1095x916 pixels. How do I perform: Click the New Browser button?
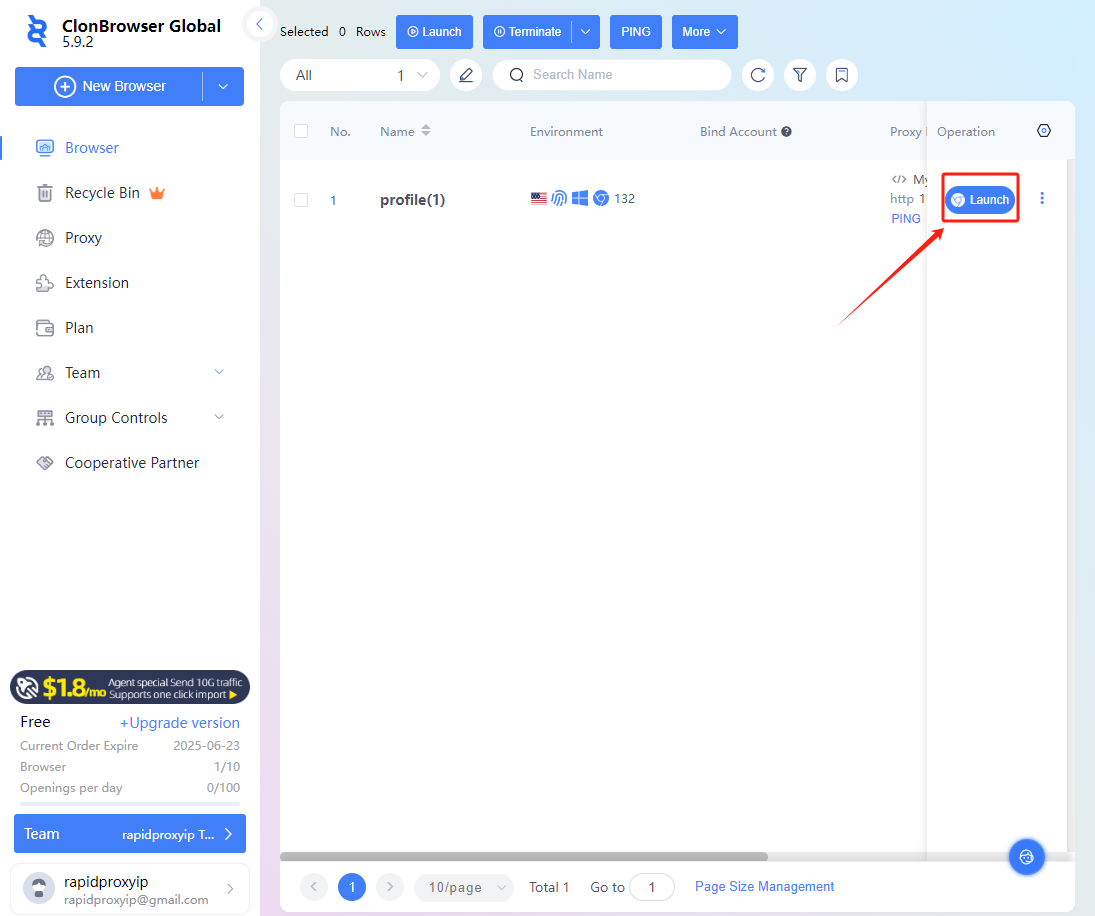tap(109, 87)
